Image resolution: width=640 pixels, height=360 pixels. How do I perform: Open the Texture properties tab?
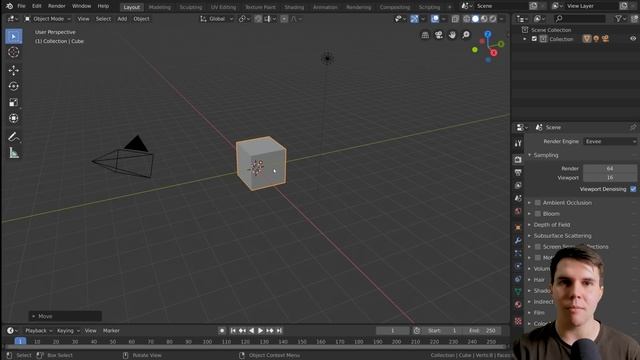coord(518,321)
